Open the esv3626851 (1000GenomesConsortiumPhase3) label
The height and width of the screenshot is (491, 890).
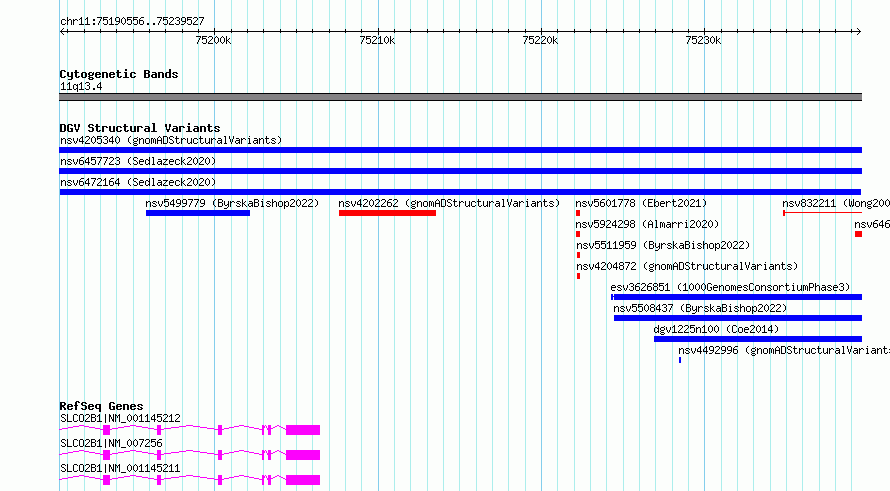[x=731, y=287]
